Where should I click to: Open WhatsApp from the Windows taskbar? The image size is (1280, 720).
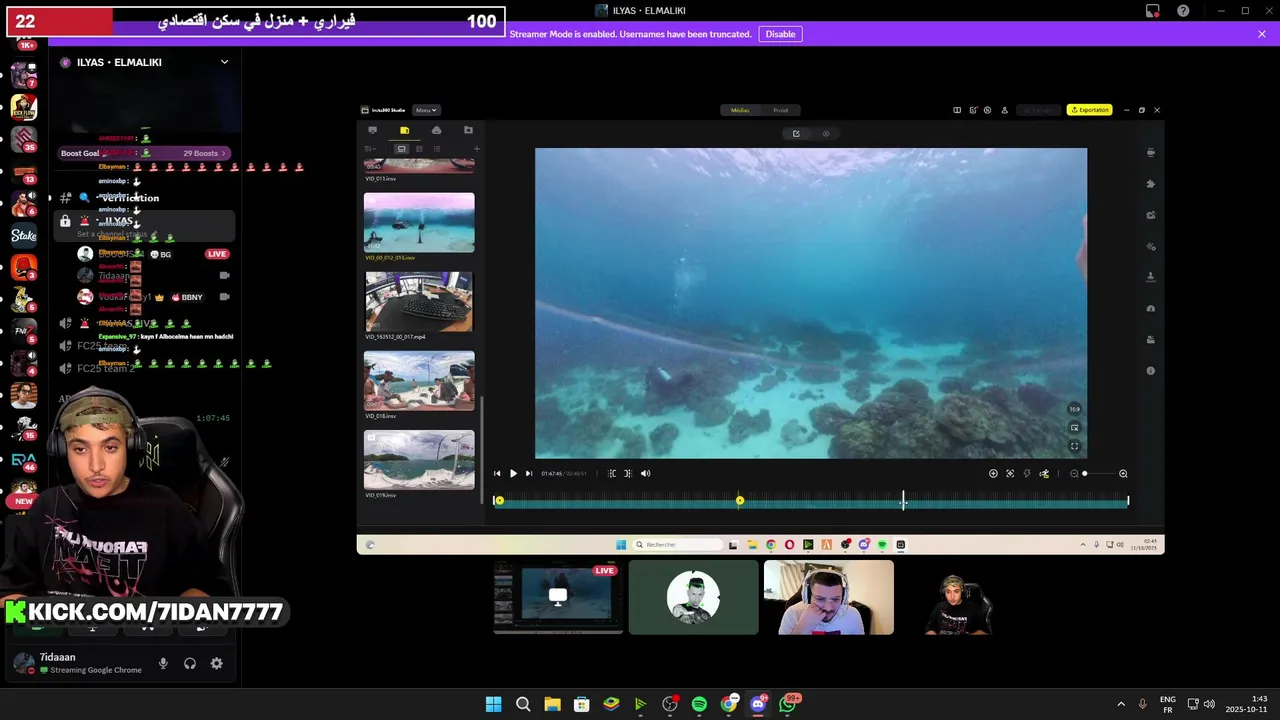[x=788, y=704]
